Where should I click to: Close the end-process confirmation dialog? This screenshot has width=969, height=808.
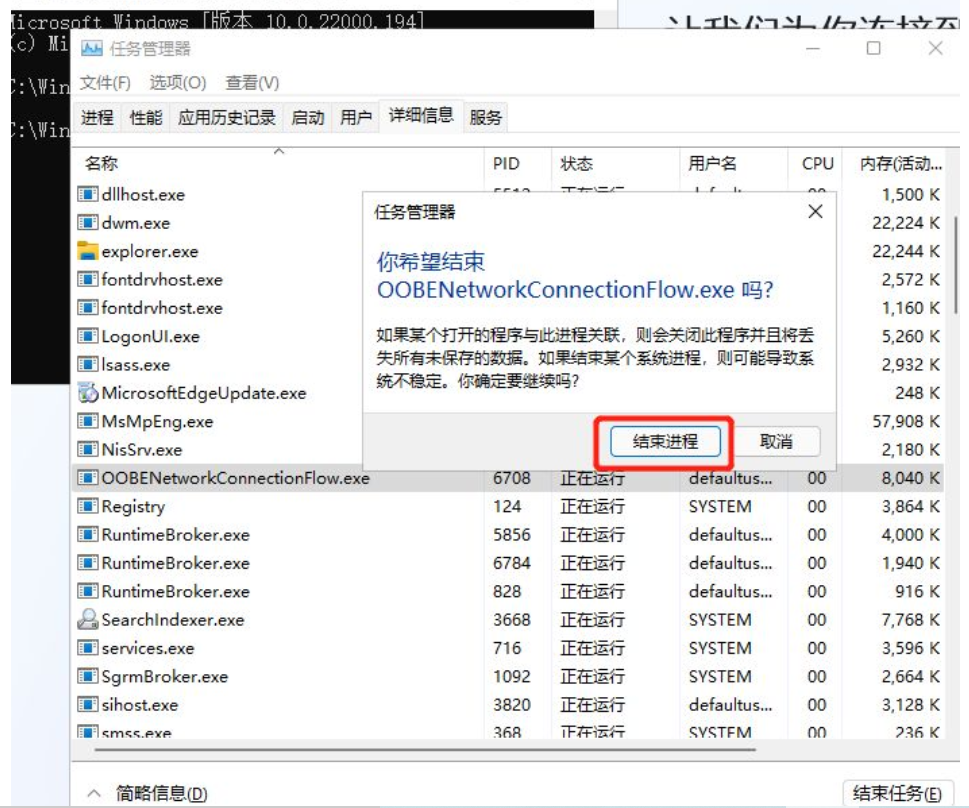tap(815, 212)
